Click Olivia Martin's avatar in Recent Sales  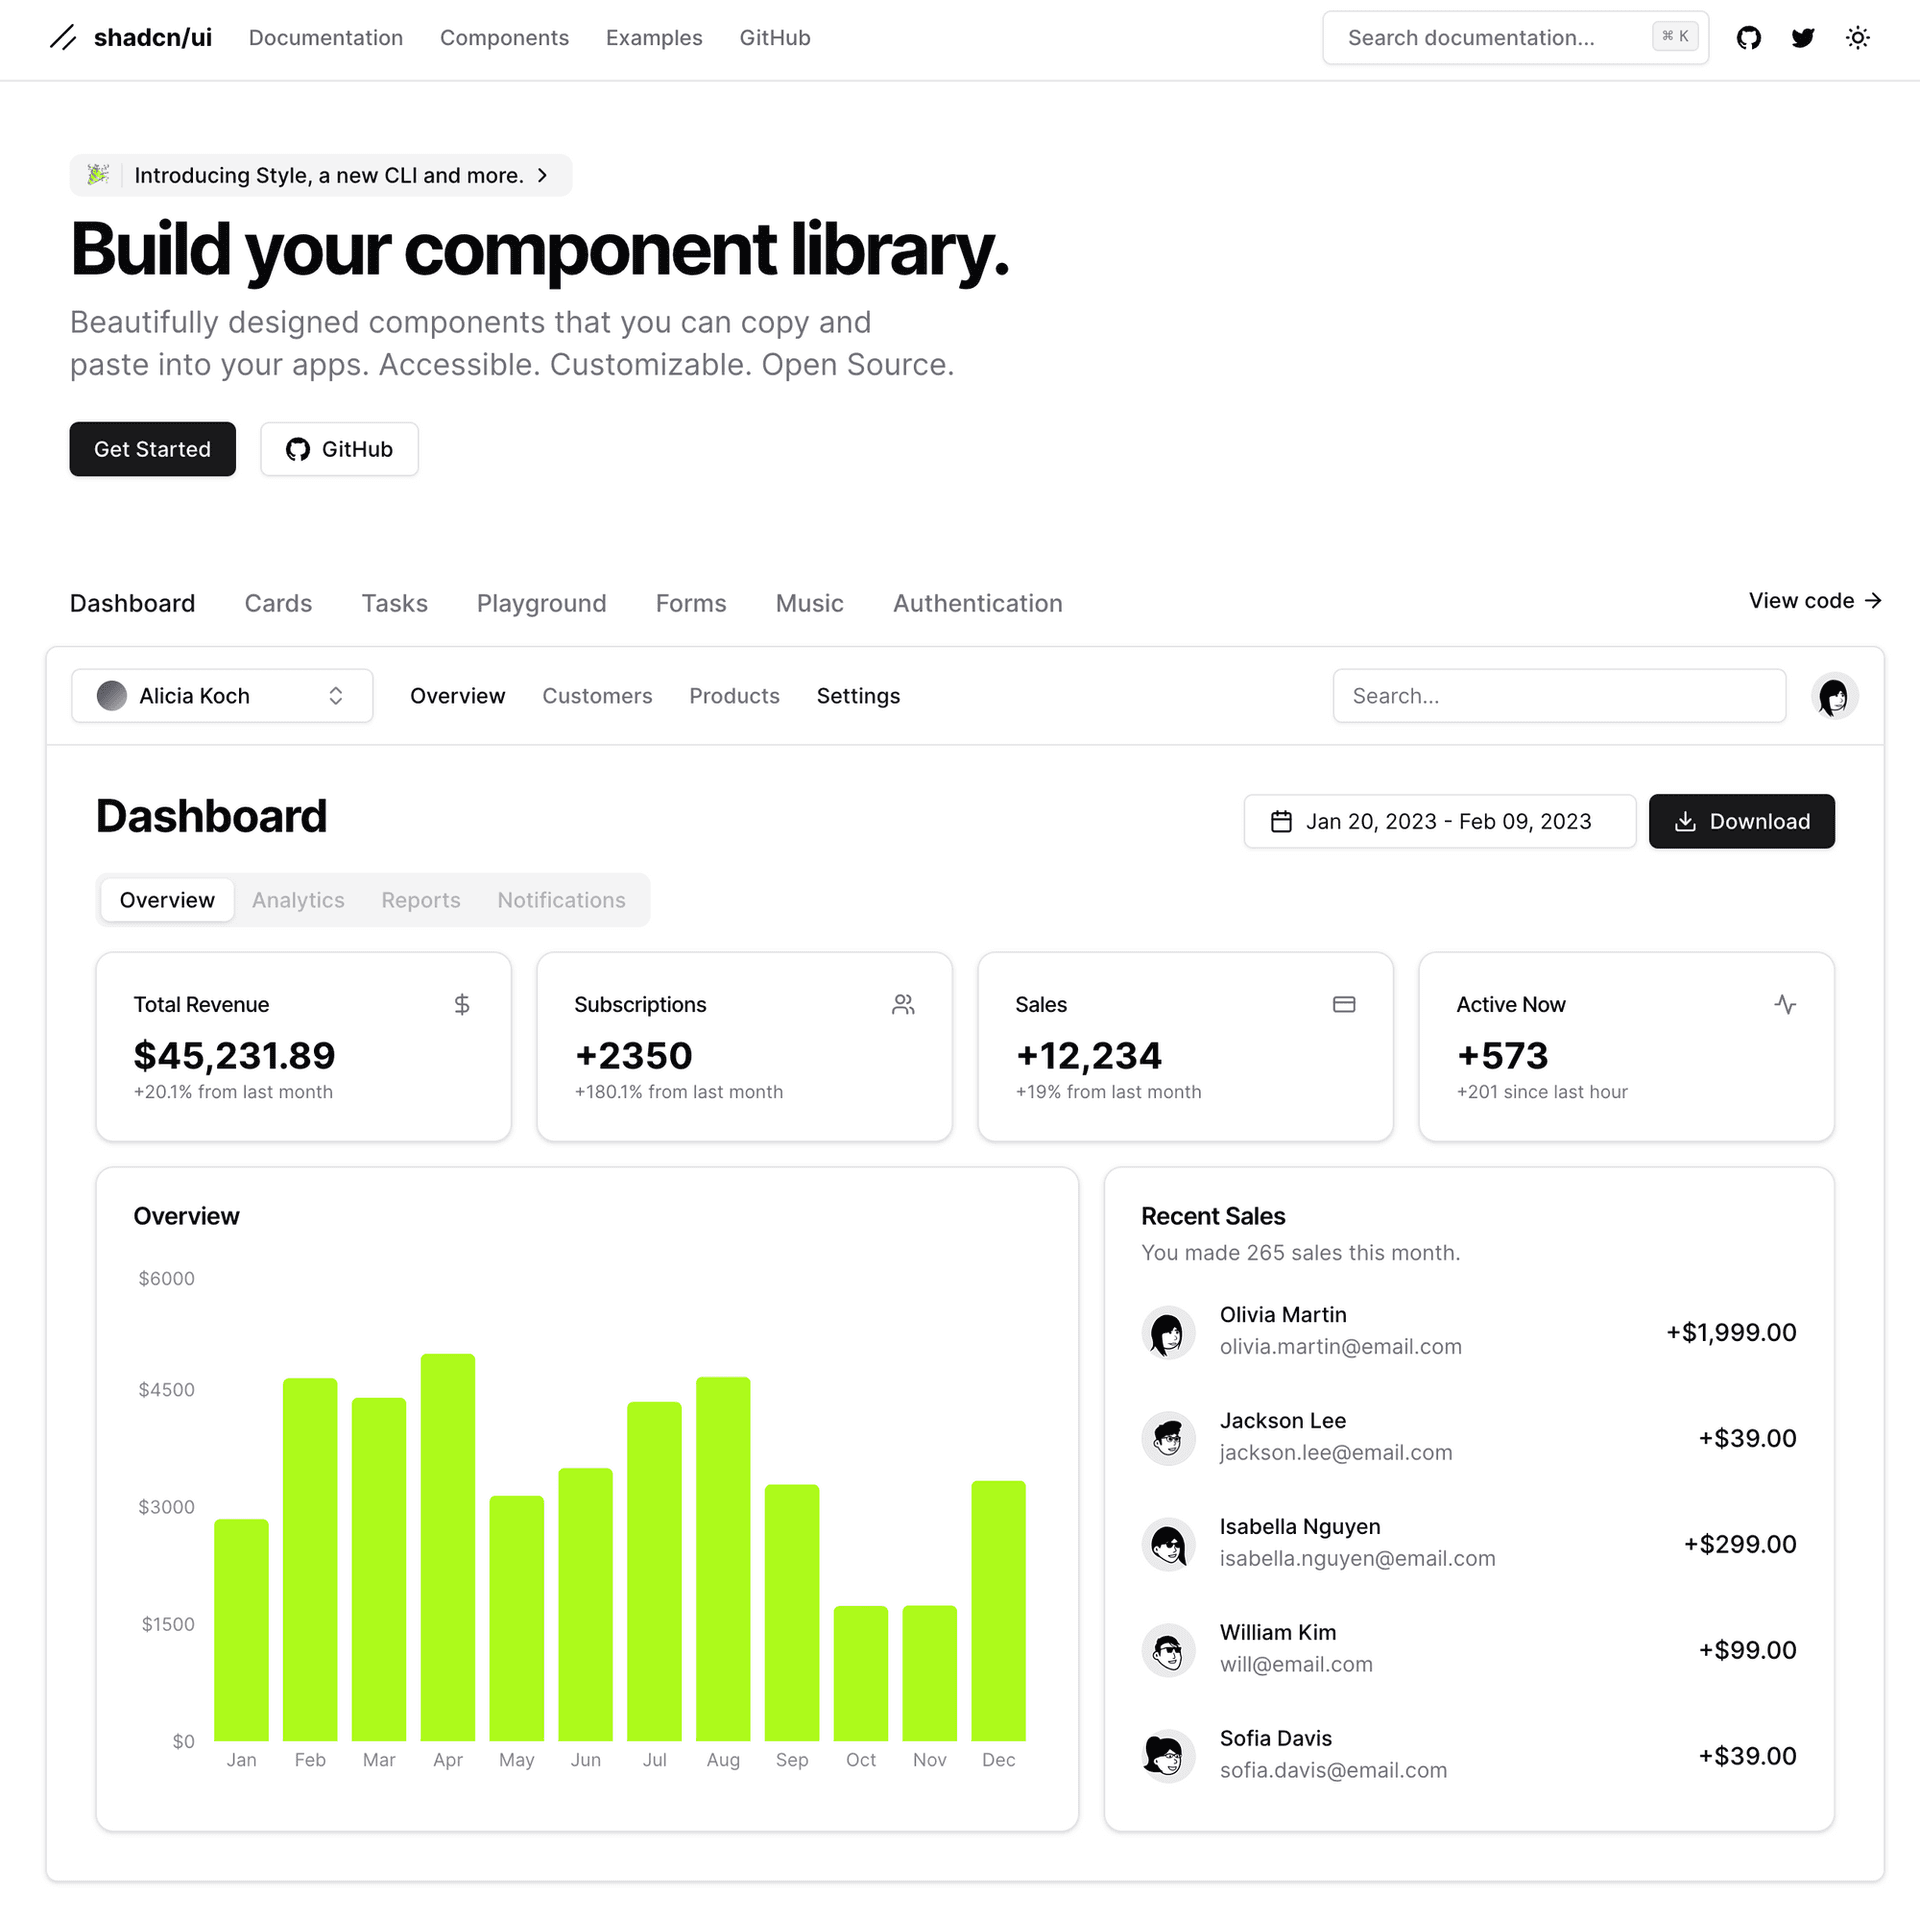point(1168,1332)
